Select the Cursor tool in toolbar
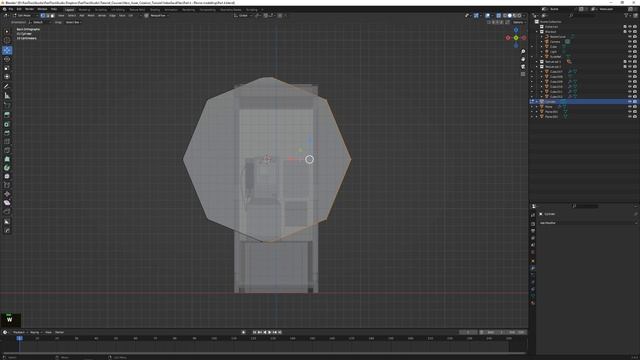The image size is (640, 360). 7,41
